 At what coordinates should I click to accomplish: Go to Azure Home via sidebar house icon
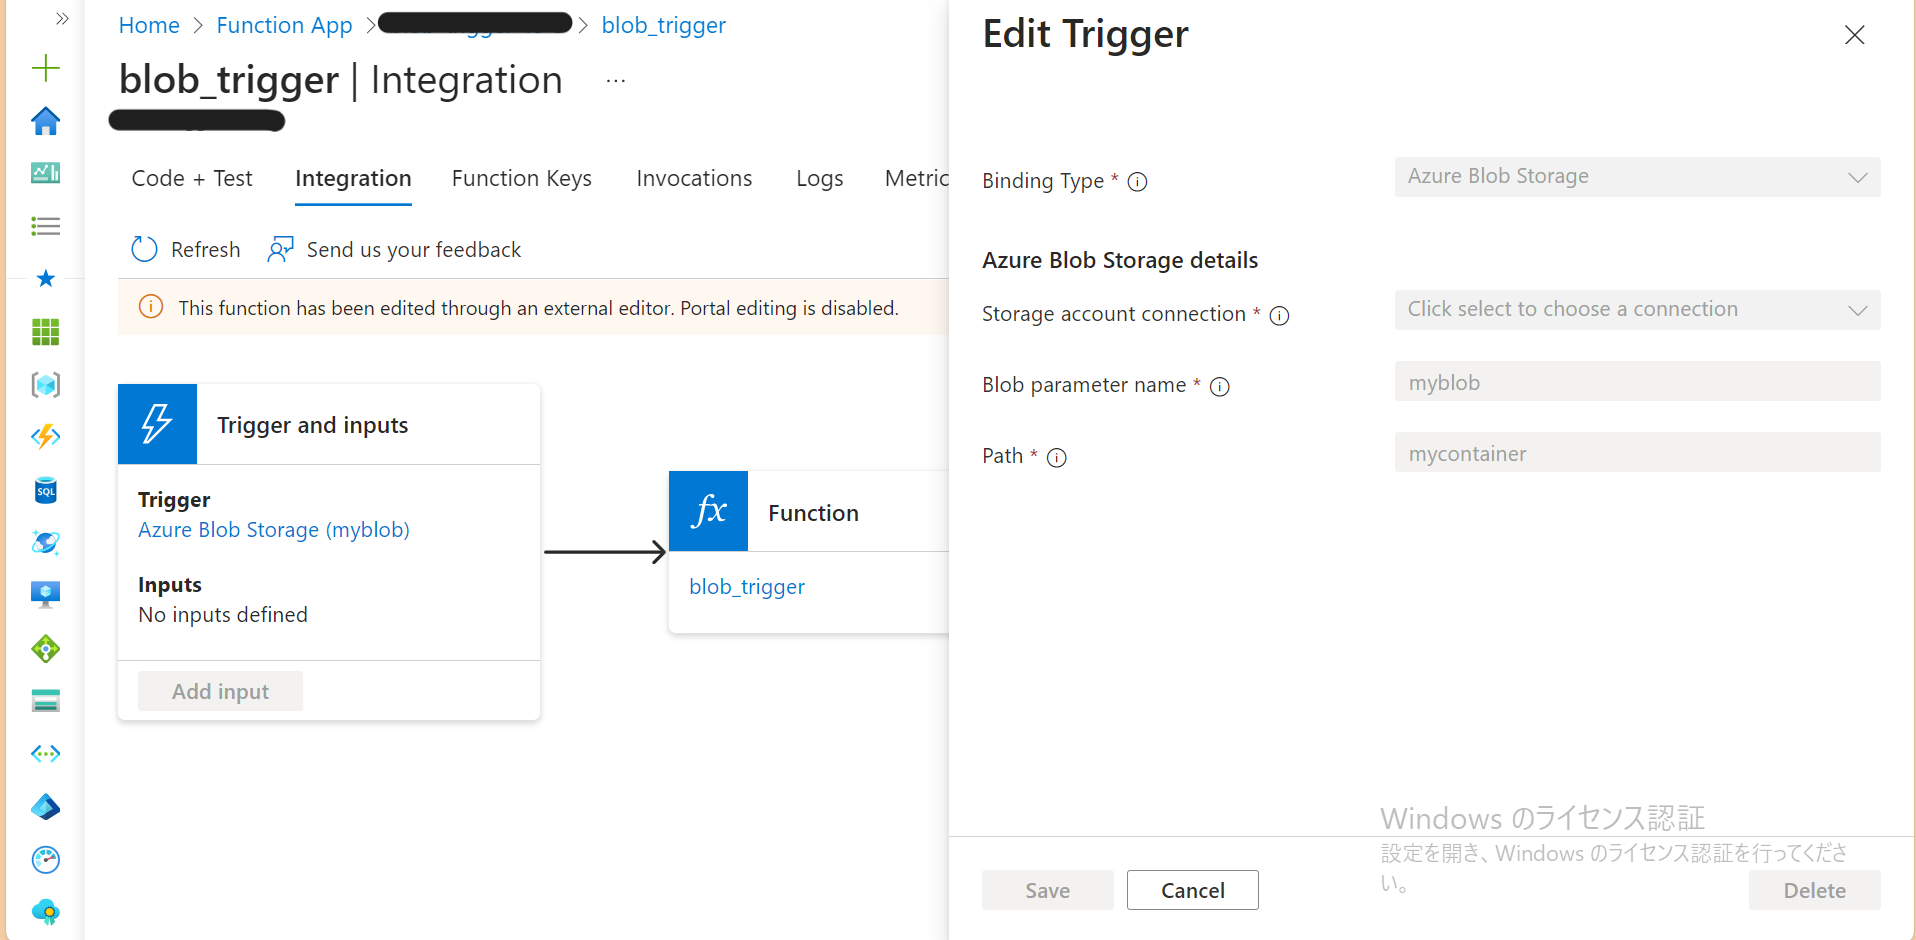click(x=46, y=121)
